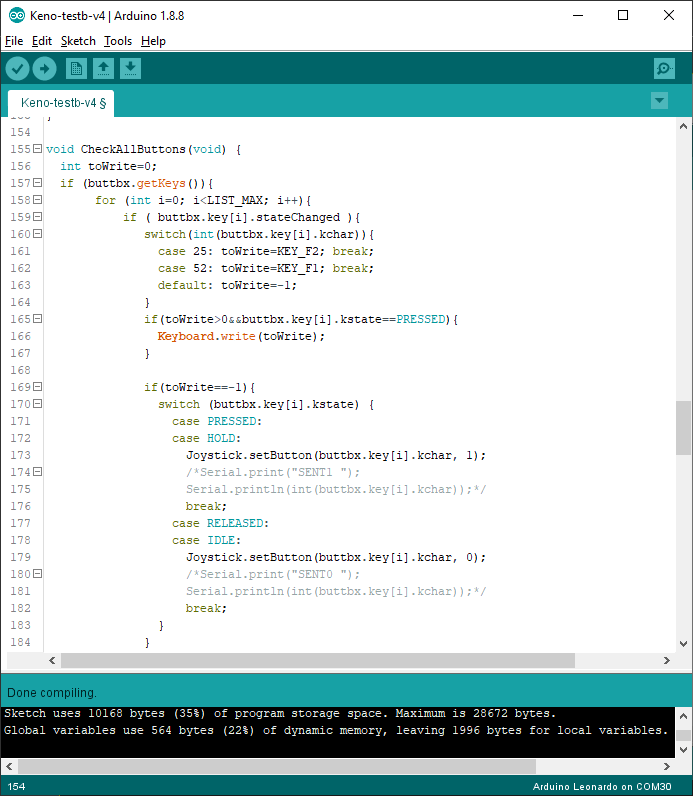This screenshot has width=693, height=796.
Task: Open a sketch with the Open icon
Action: [103, 68]
